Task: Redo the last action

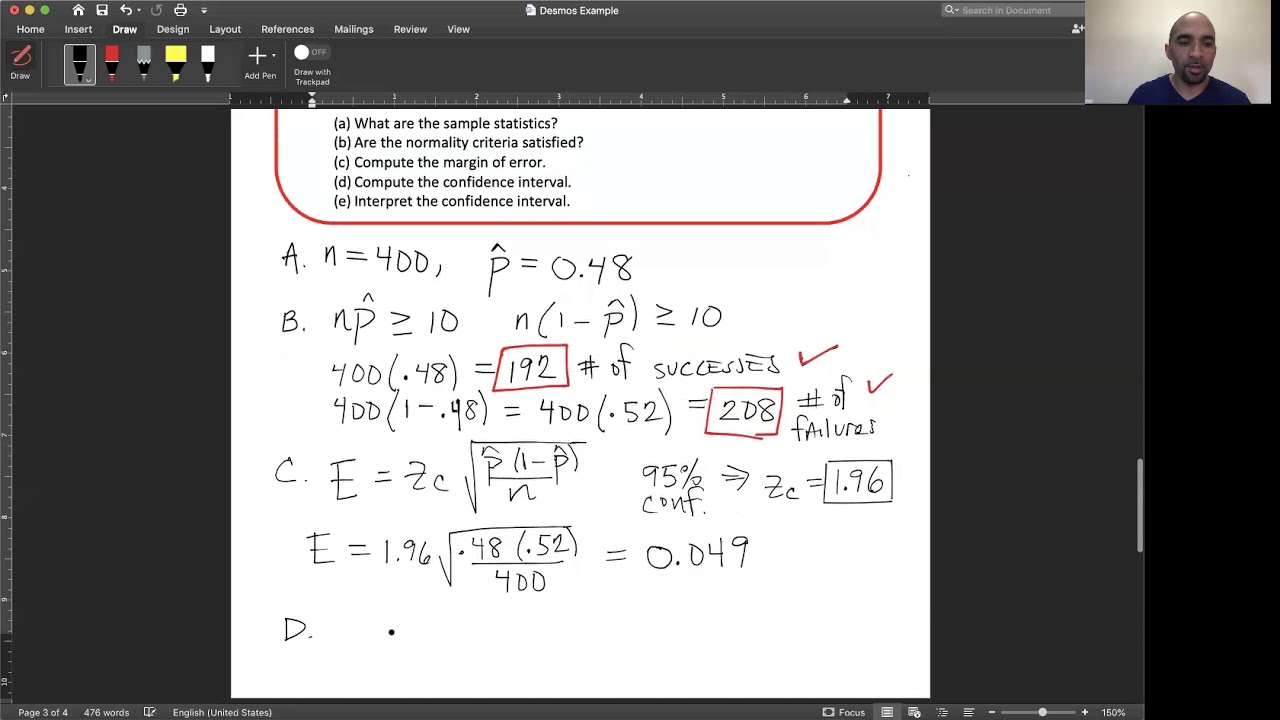Action: [x=156, y=10]
